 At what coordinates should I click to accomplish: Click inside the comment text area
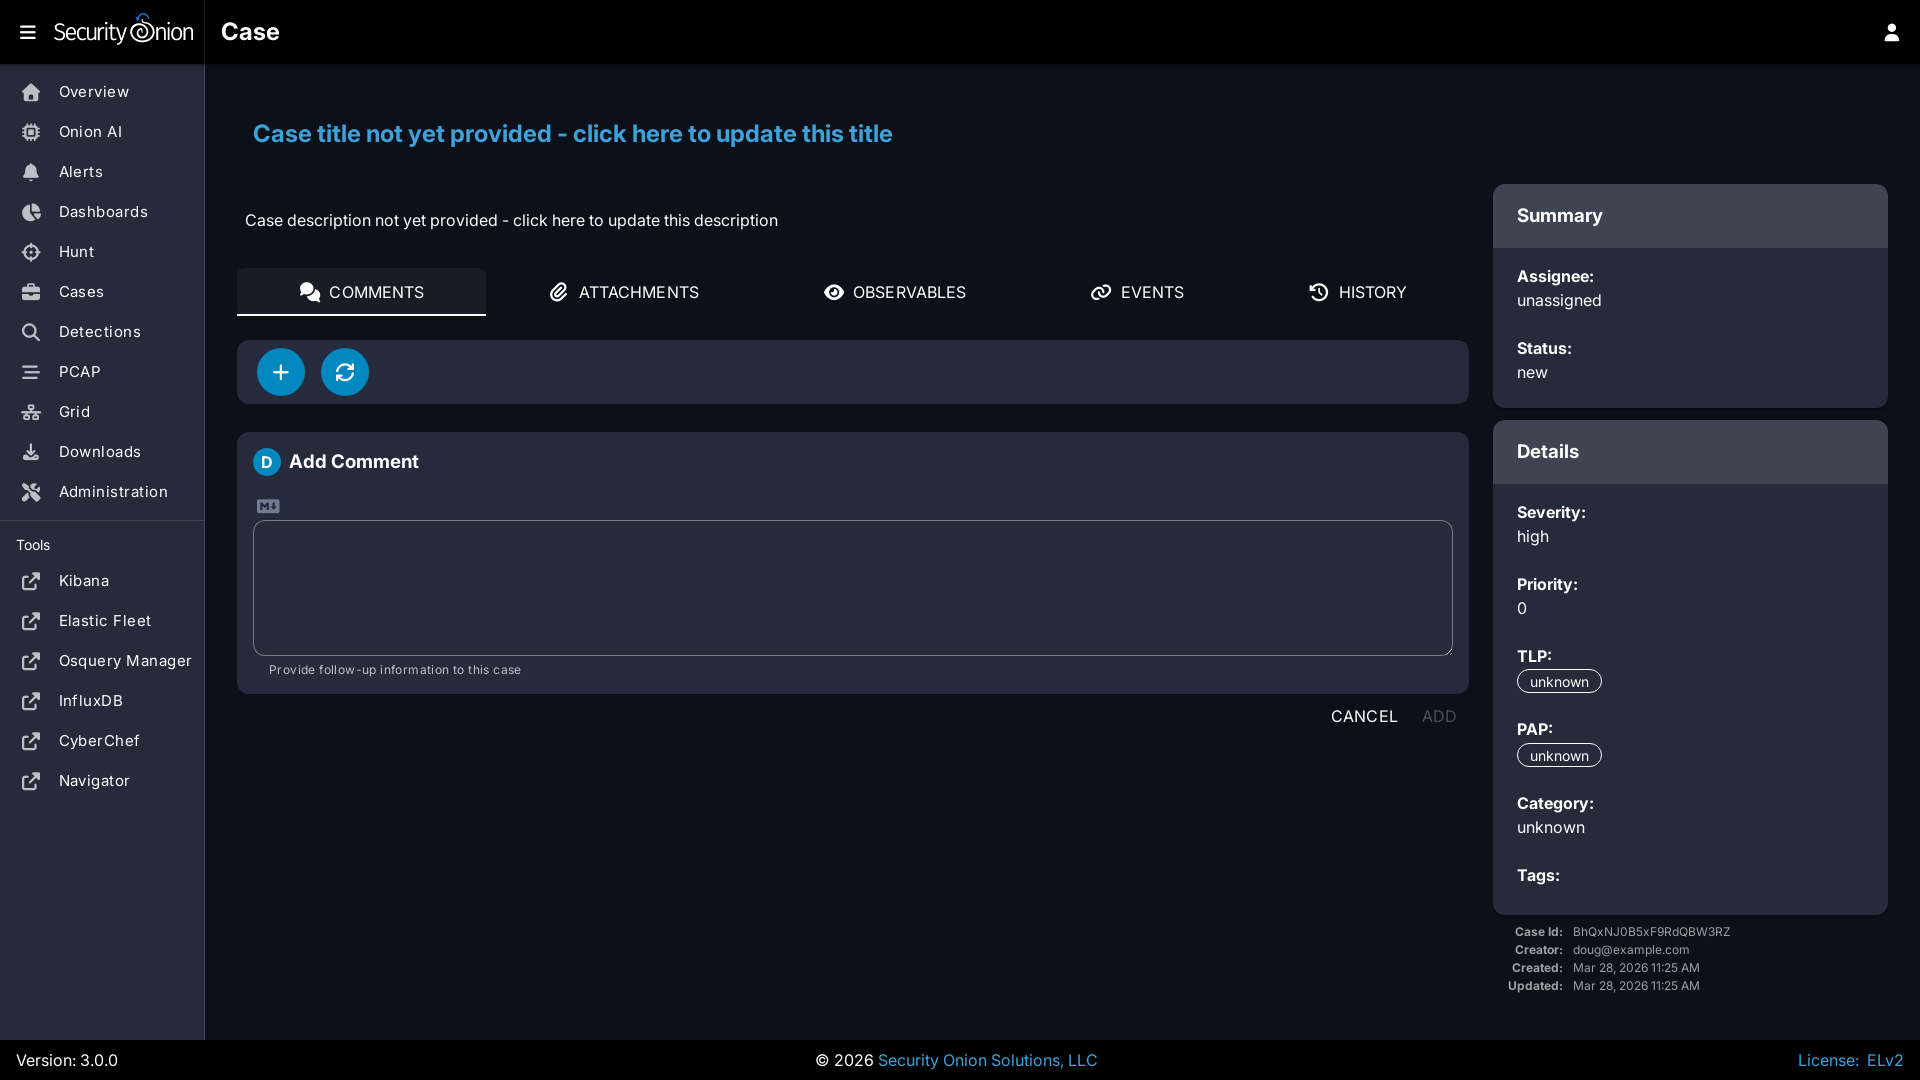click(852, 588)
